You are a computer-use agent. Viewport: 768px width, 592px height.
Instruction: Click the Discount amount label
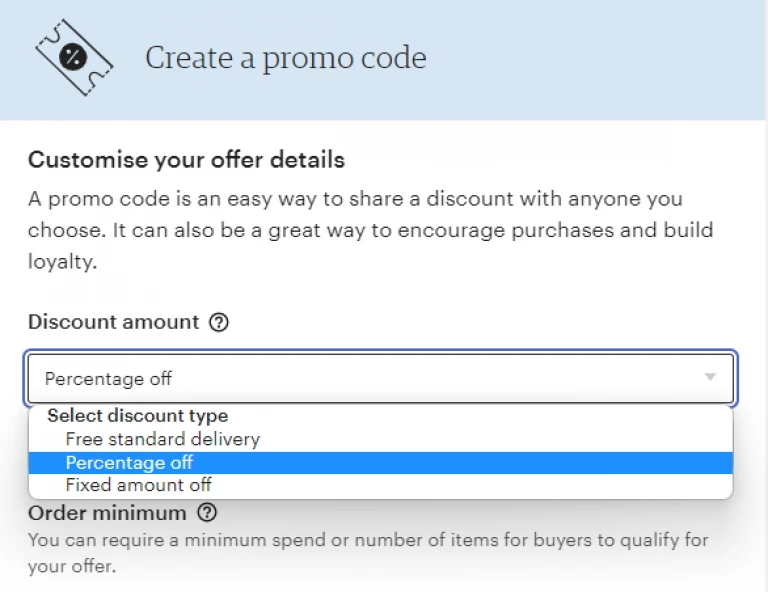[x=114, y=322]
